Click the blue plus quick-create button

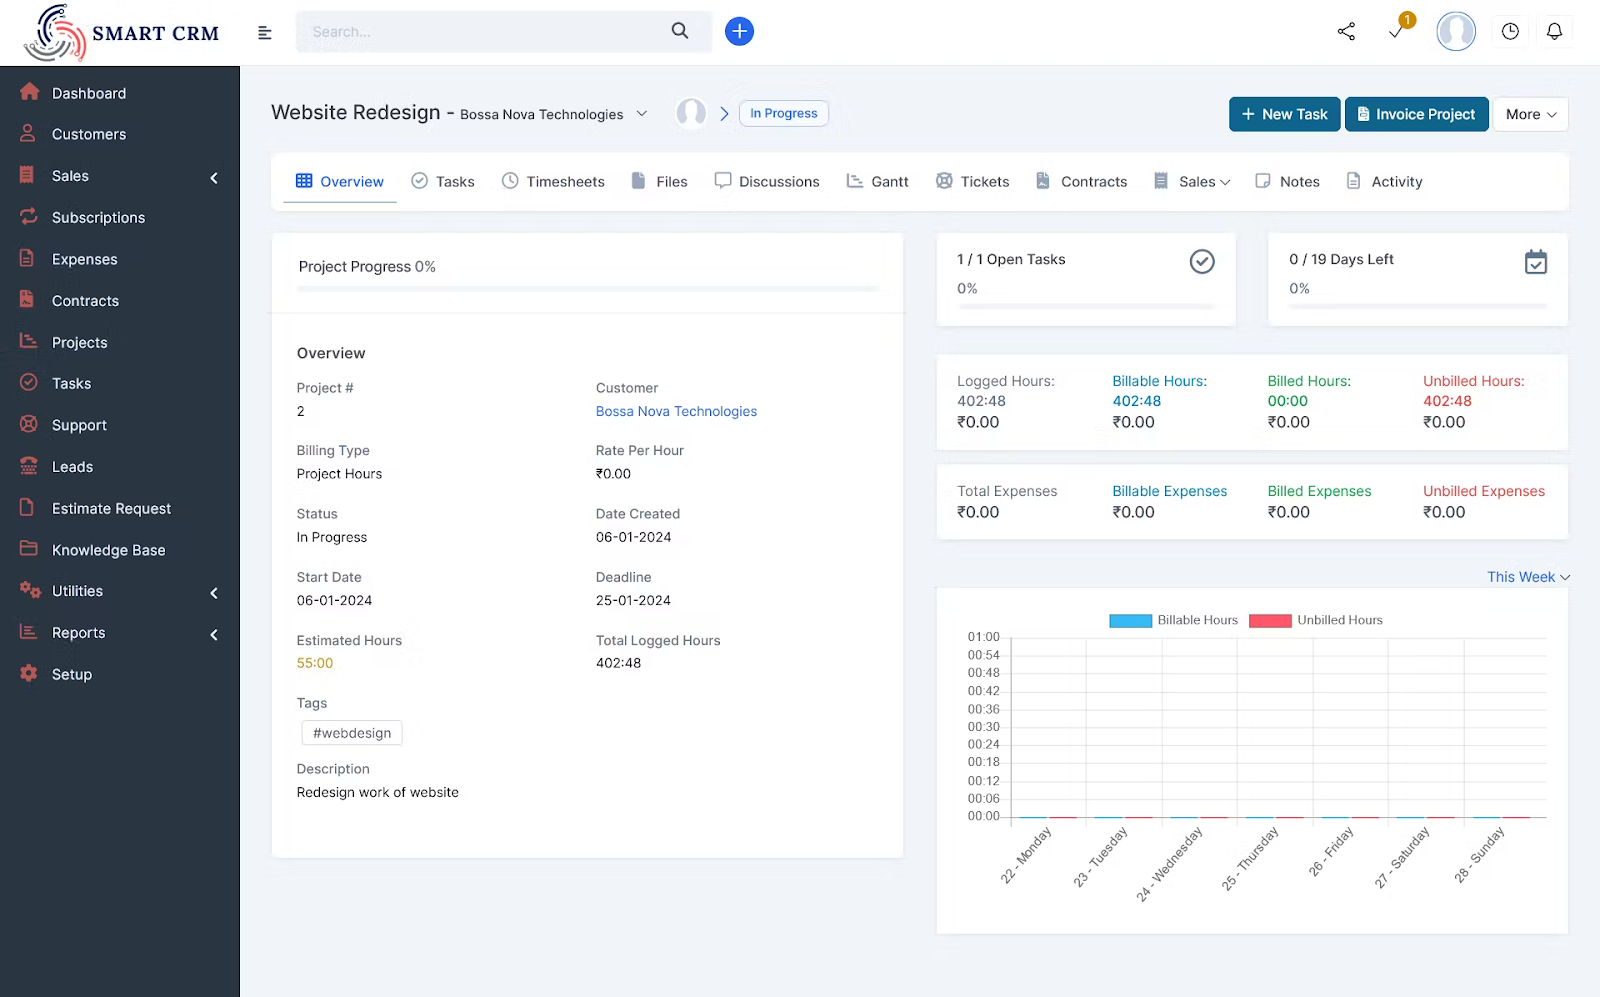(739, 31)
